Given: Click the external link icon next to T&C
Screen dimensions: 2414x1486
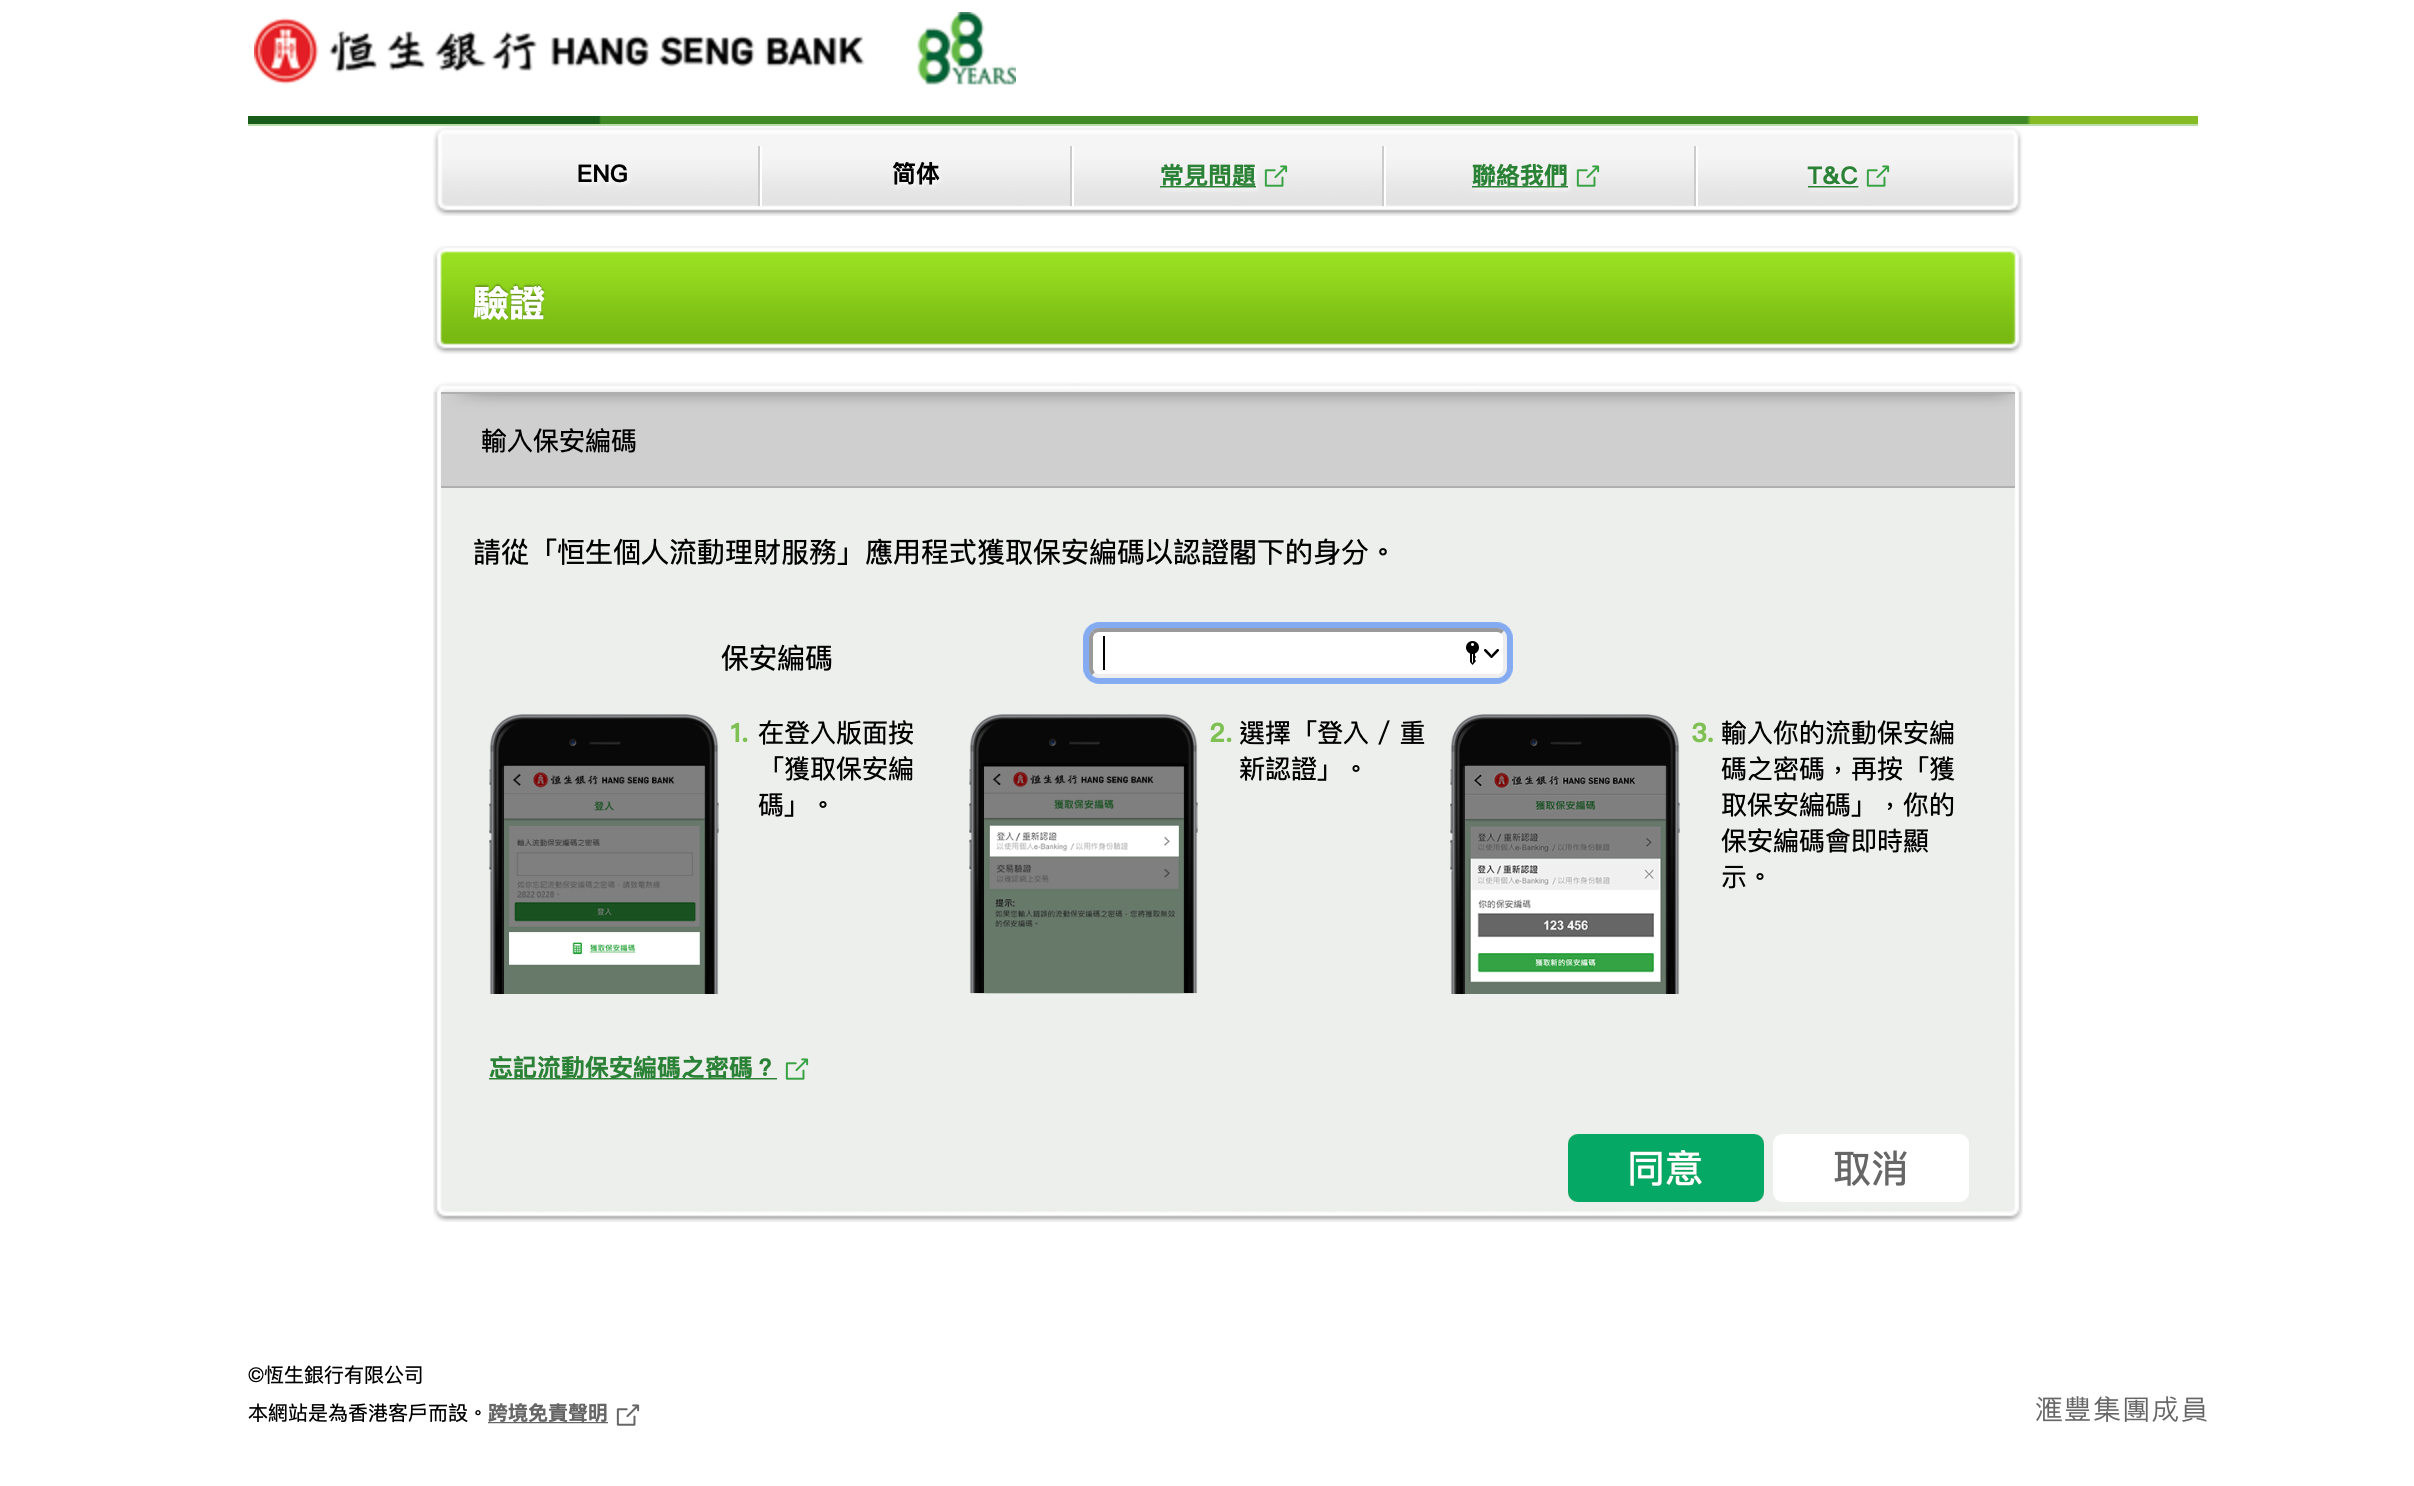Looking at the screenshot, I should click(1883, 174).
